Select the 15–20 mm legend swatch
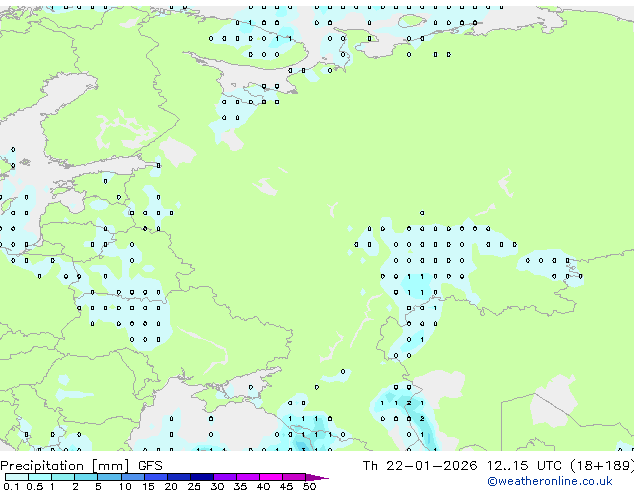This screenshot has width=634, height=490. (x=155, y=477)
